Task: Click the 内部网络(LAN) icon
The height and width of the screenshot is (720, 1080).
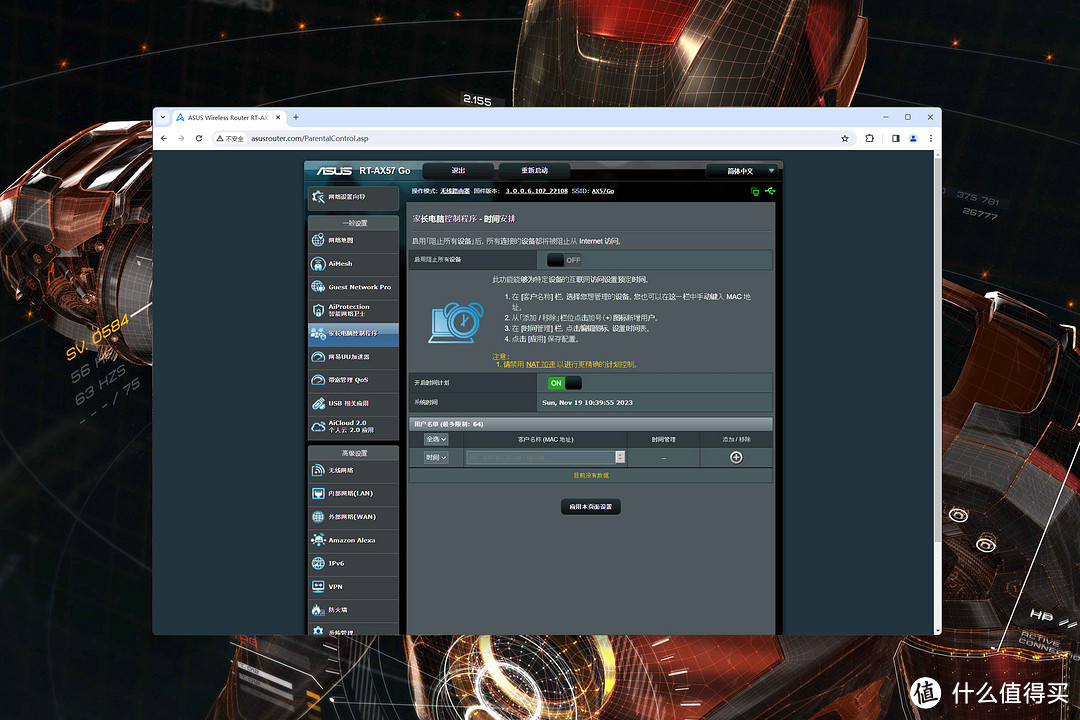Action: [x=318, y=493]
